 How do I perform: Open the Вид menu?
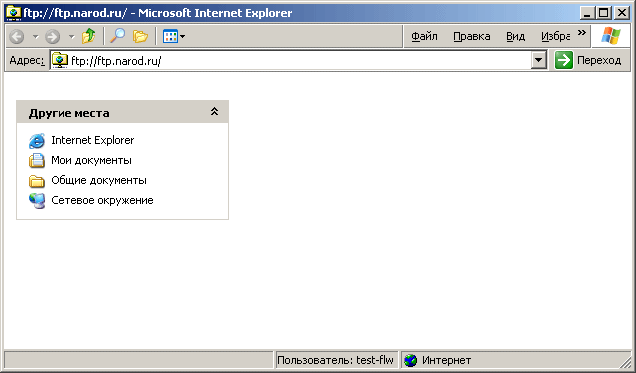click(x=516, y=36)
